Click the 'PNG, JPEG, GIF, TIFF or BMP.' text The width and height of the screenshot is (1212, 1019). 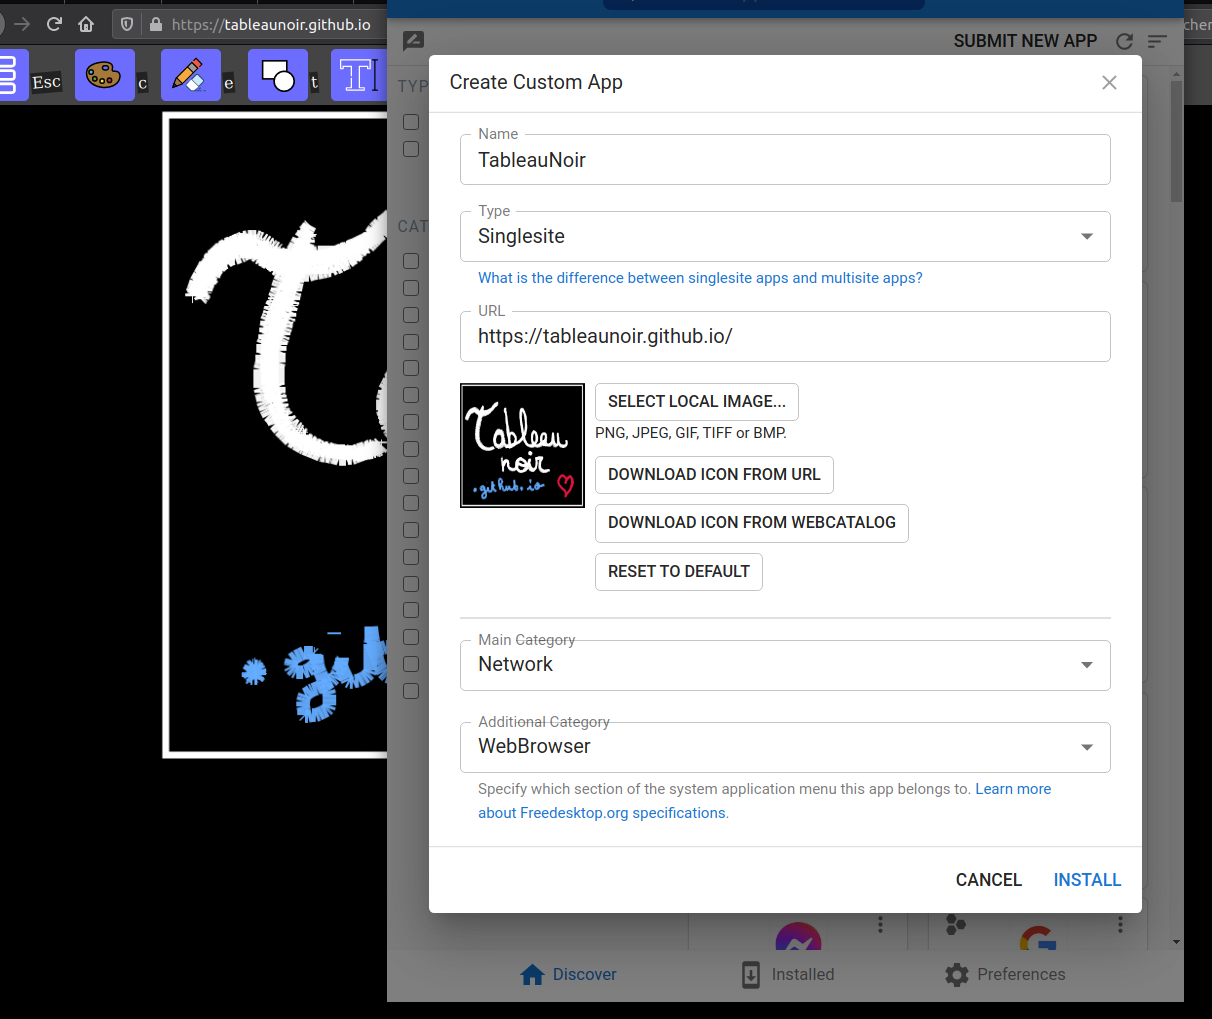click(691, 433)
